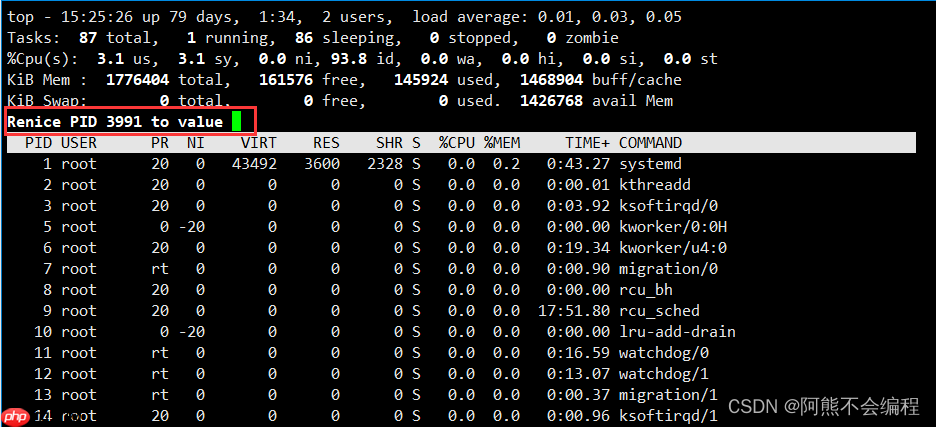This screenshot has height=427, width=936.
Task: Select the 'Renice PID 3991 to value' prompt text
Action: pos(115,122)
